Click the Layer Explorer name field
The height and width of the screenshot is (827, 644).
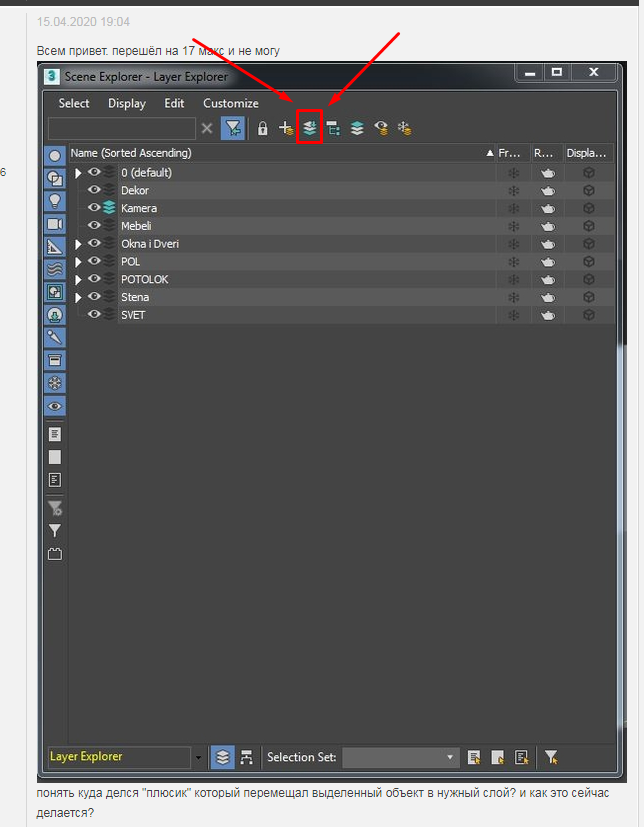coord(119,757)
